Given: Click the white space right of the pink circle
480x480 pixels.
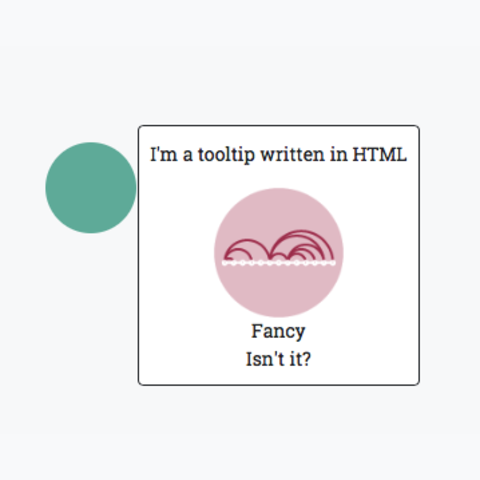Looking at the screenshot, I should [381, 252].
